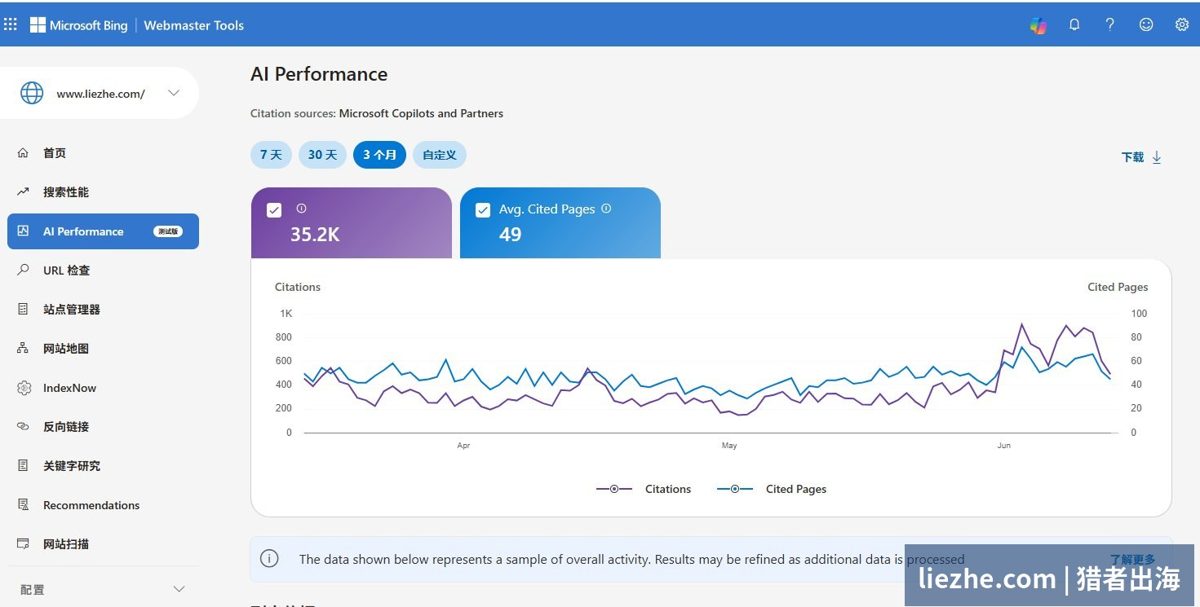Click the 35.2K citations value
Screen dimensions: 1200x607
point(315,234)
